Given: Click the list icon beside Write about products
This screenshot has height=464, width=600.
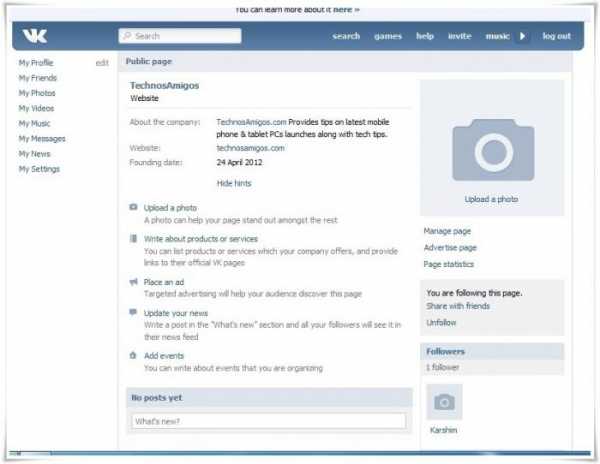Looking at the screenshot, I should pyautogui.click(x=134, y=239).
